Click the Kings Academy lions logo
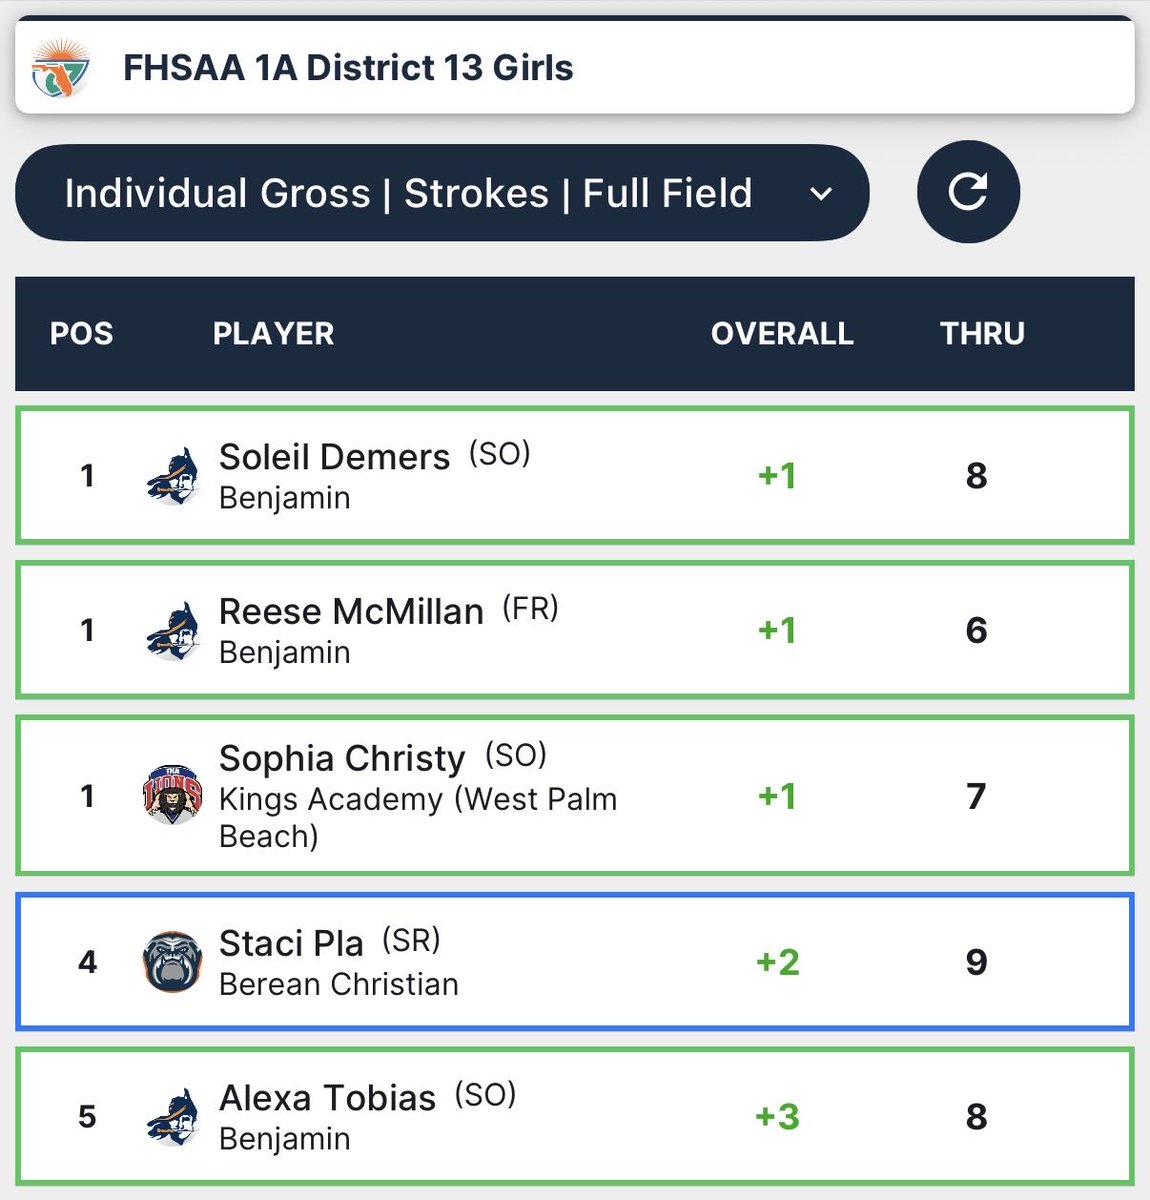This screenshot has height=1200, width=1150. (x=173, y=795)
